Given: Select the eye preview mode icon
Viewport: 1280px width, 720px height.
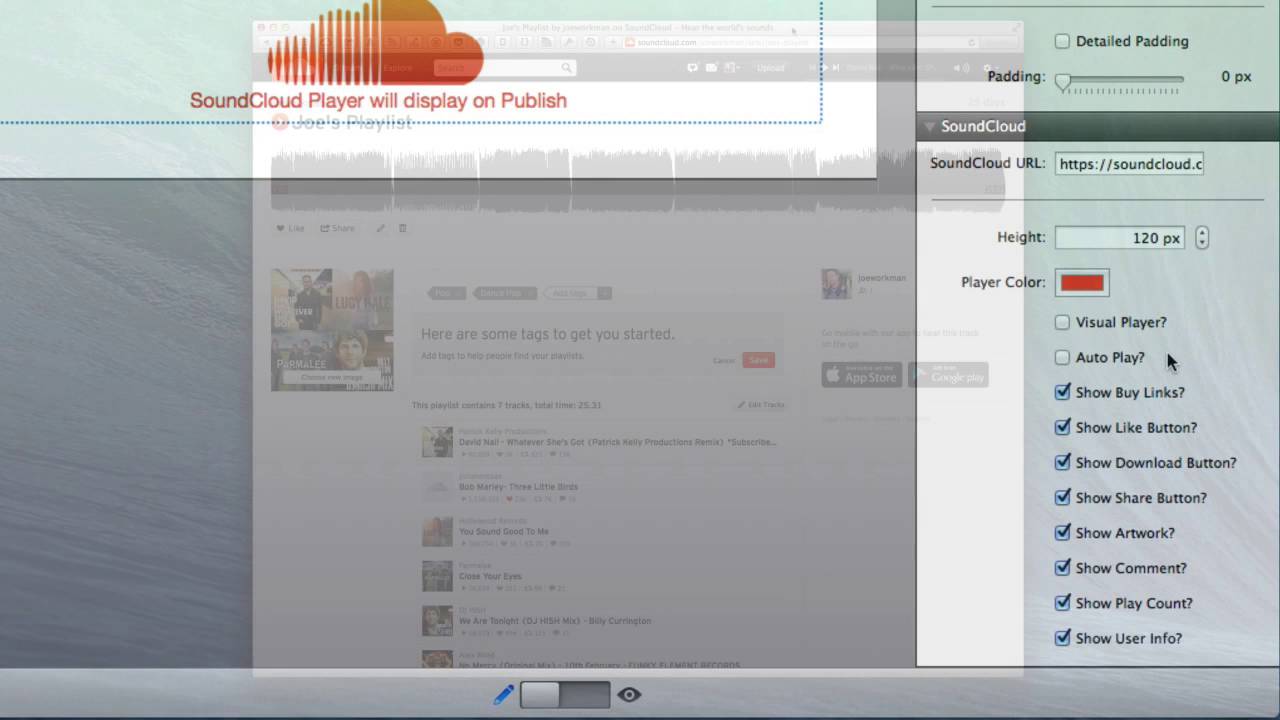Looking at the screenshot, I should pyautogui.click(x=629, y=695).
